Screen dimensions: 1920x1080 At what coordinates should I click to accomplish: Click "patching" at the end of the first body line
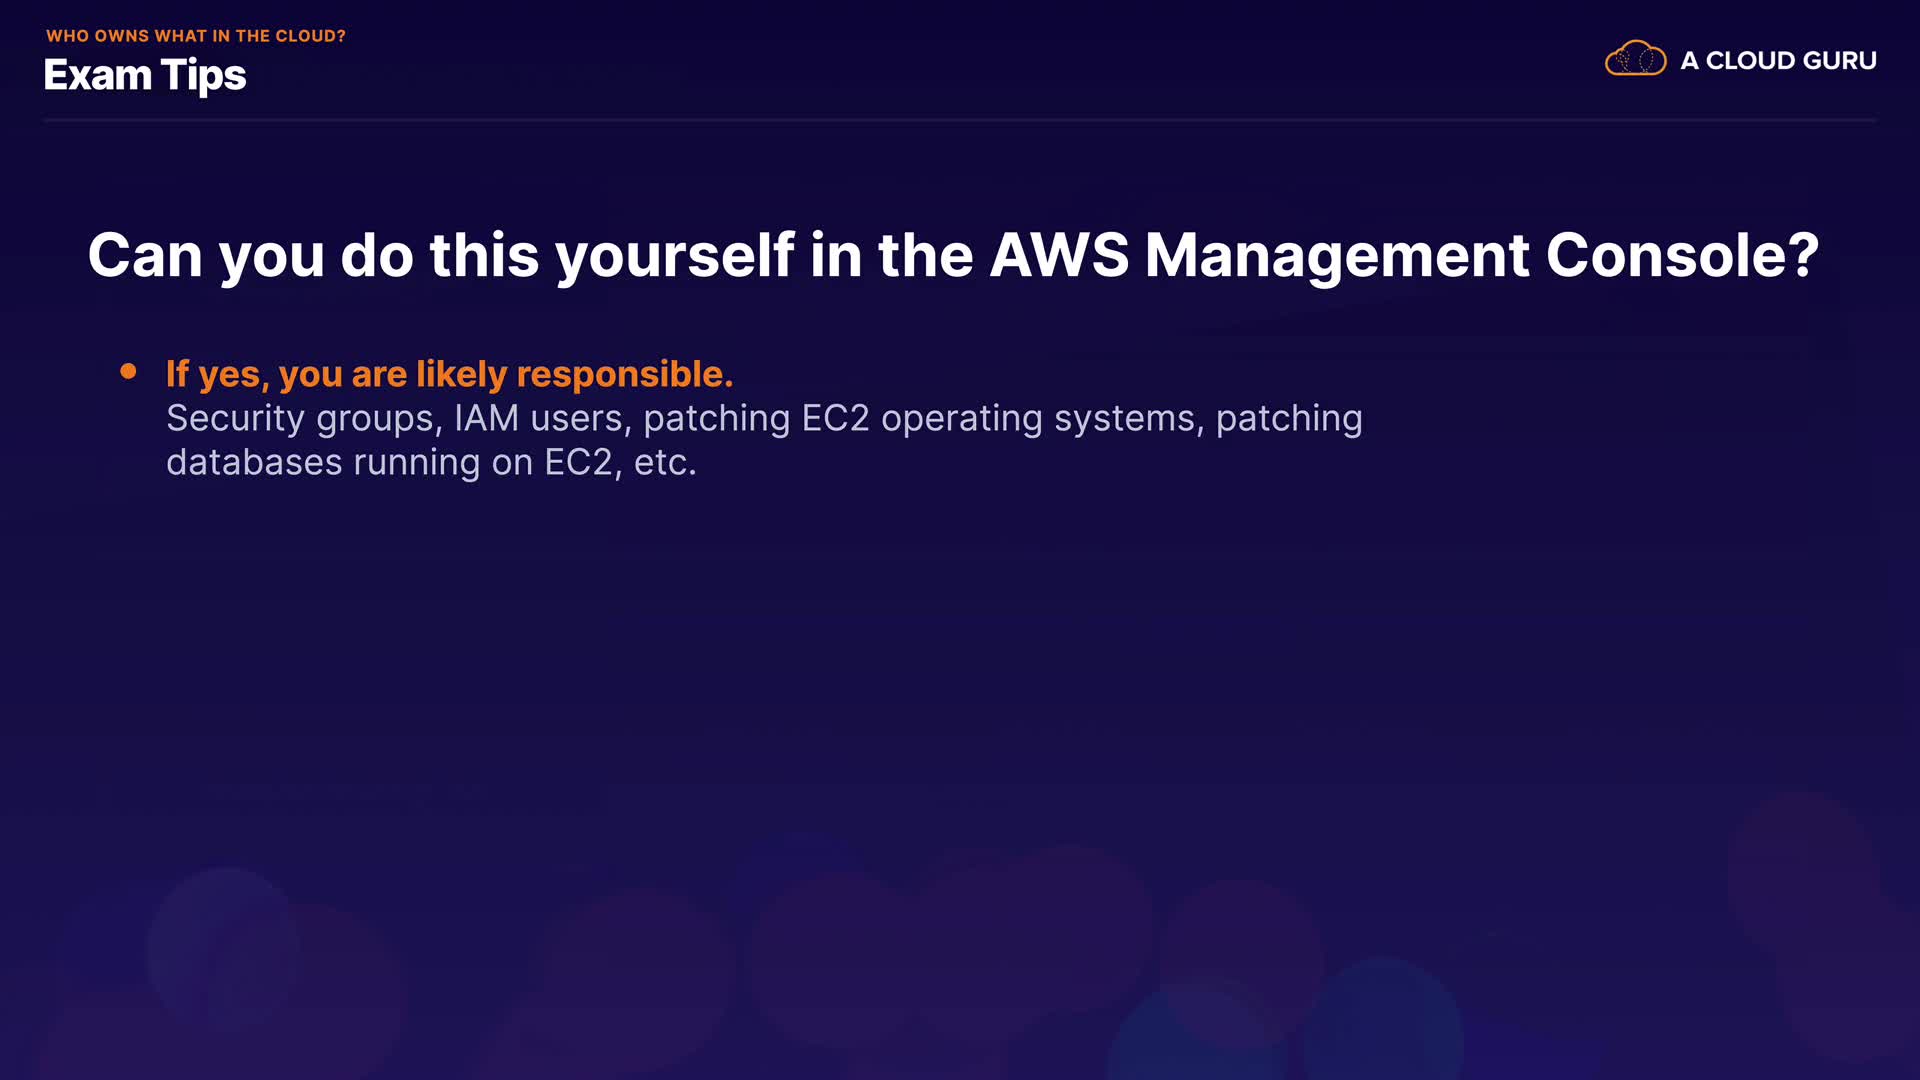tap(1289, 418)
